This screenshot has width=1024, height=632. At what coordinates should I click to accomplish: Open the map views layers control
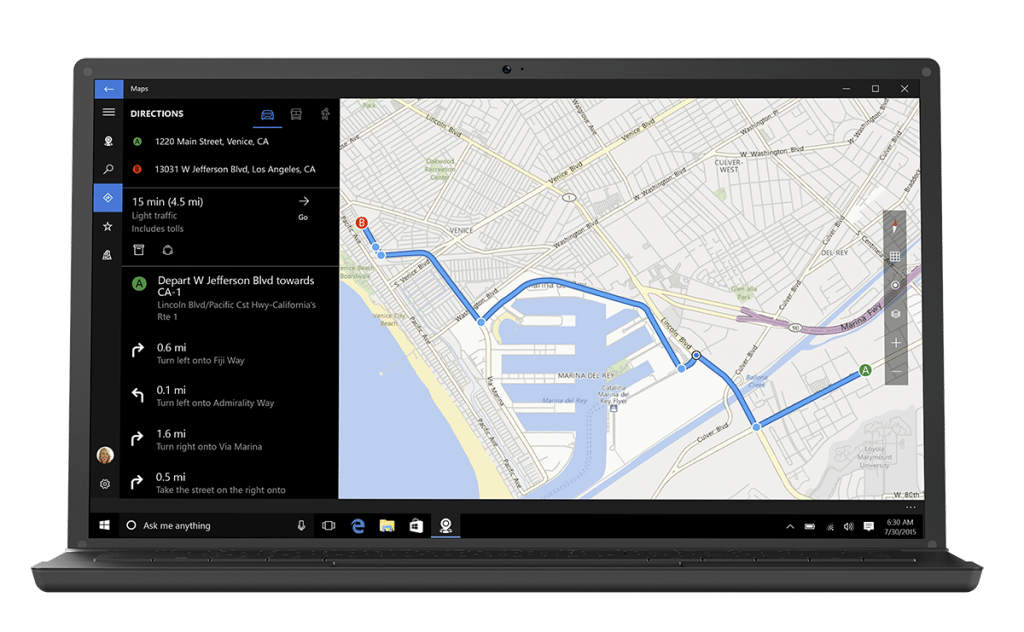click(x=895, y=314)
